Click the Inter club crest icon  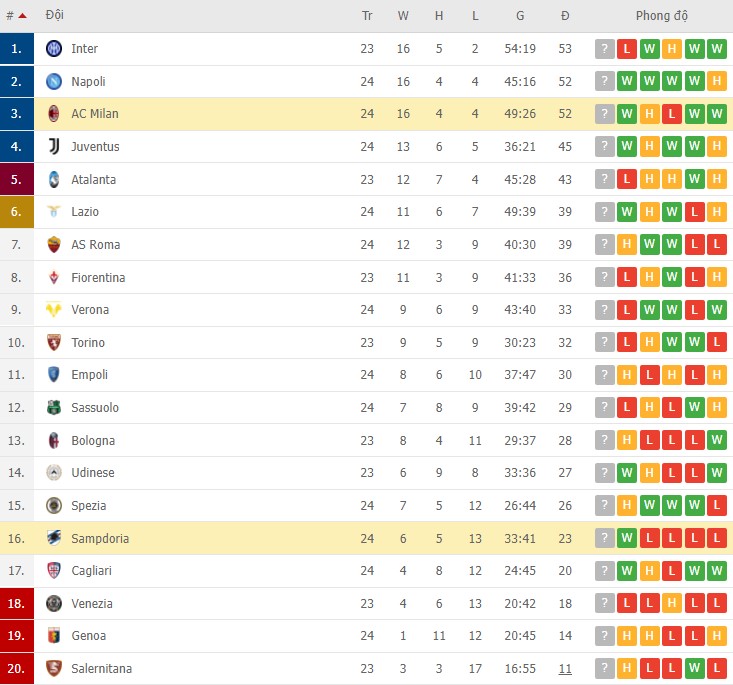(x=54, y=49)
